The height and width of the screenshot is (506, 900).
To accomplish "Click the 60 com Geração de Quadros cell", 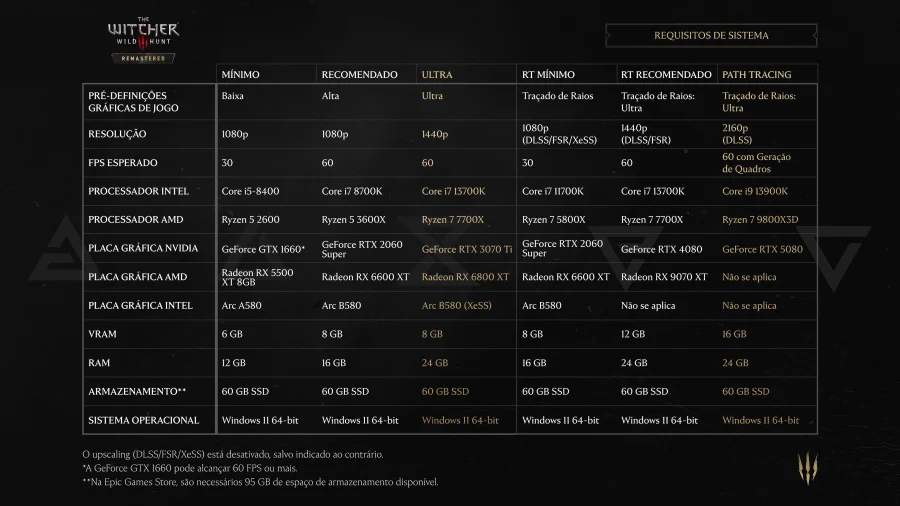I will point(757,162).
